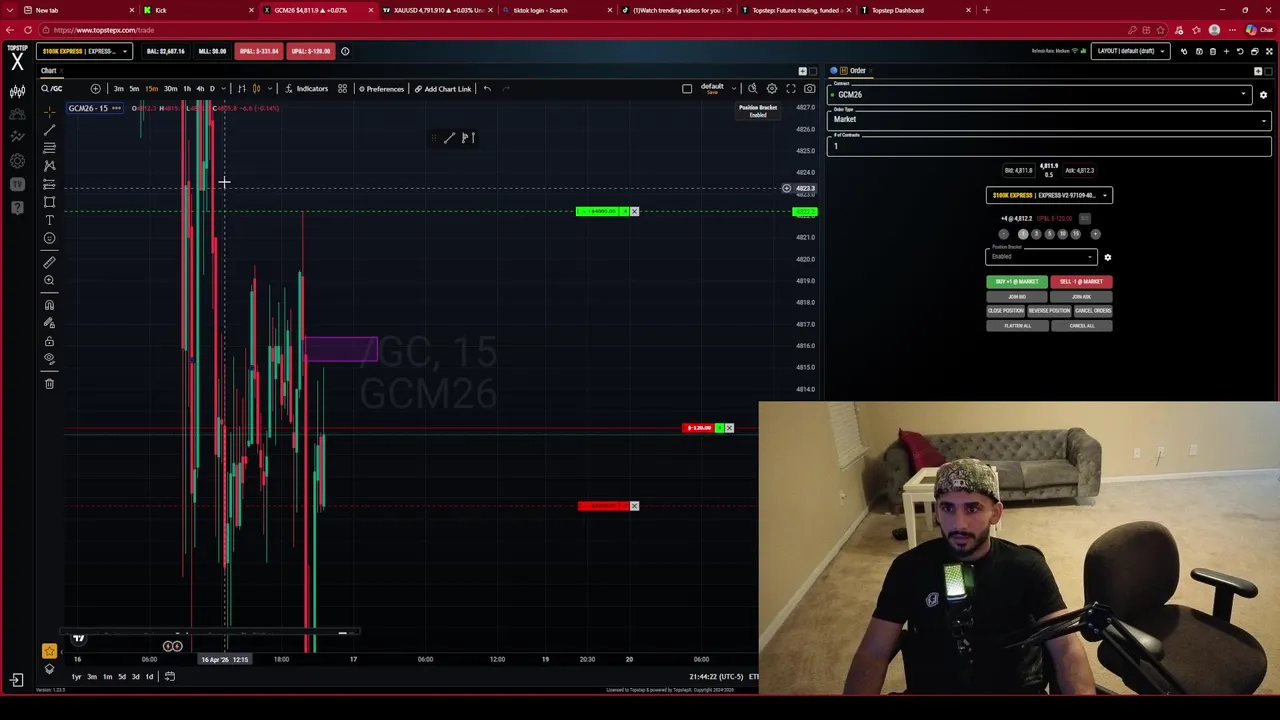
Task: Cancel the green take-profit order on the chart
Action: pos(634,212)
